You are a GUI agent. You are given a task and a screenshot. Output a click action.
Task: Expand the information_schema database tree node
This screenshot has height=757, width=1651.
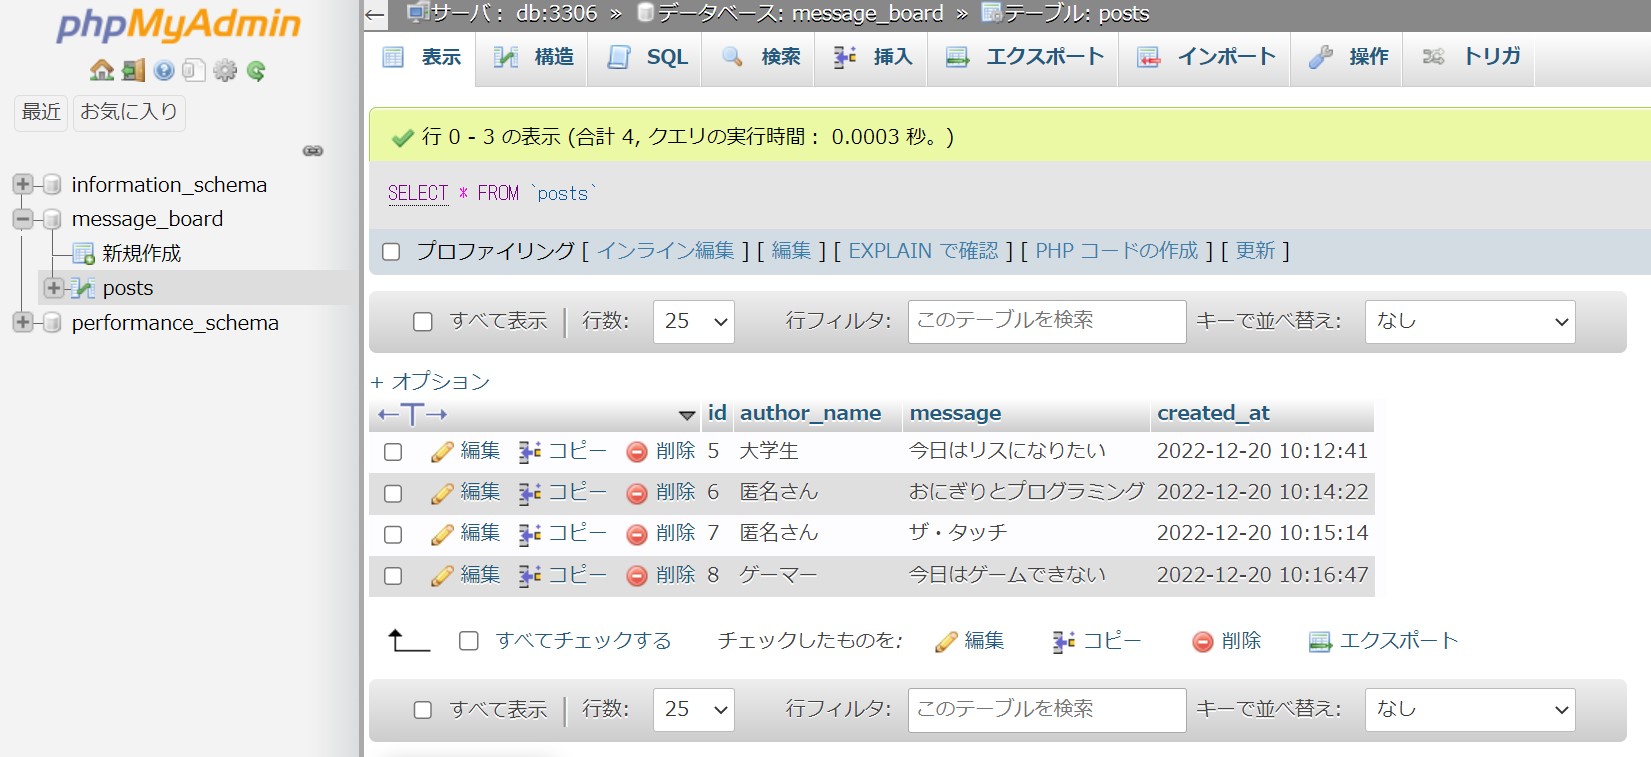(22, 185)
